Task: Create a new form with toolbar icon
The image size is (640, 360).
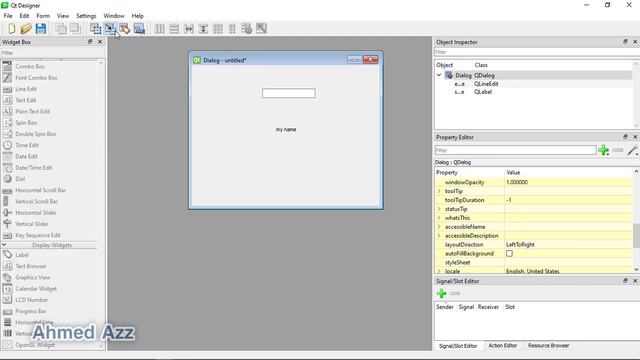Action: pos(11,29)
